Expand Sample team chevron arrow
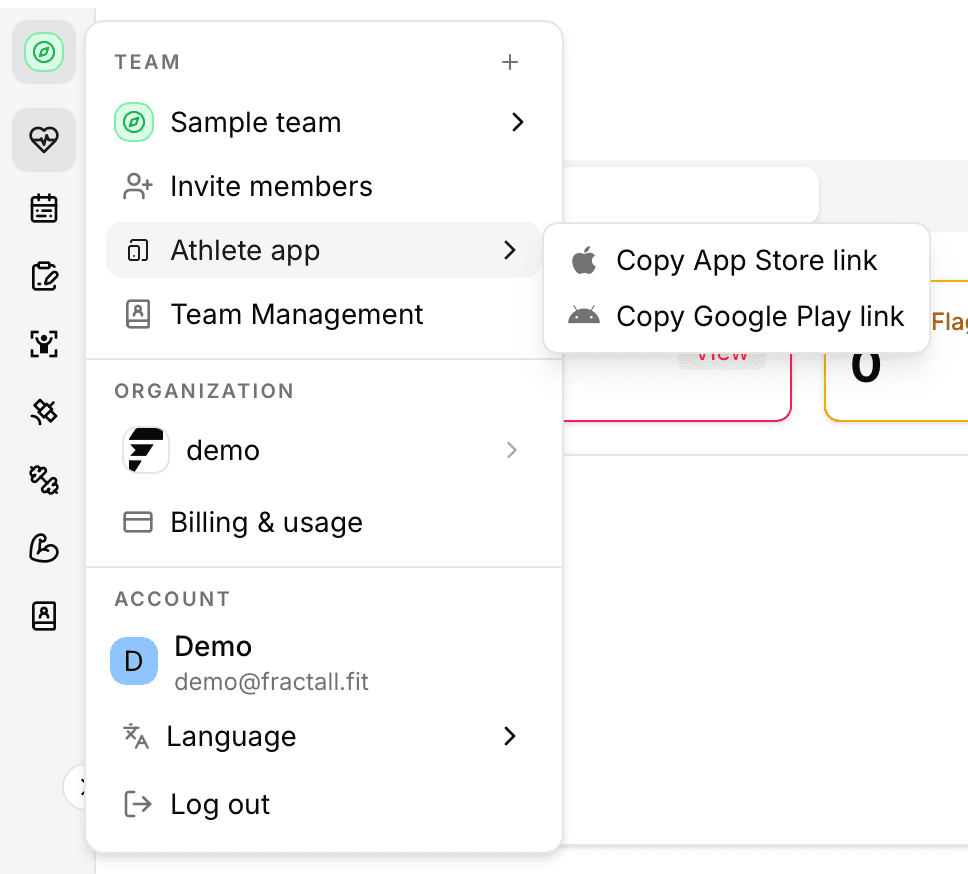The height and width of the screenshot is (874, 968). (x=517, y=122)
